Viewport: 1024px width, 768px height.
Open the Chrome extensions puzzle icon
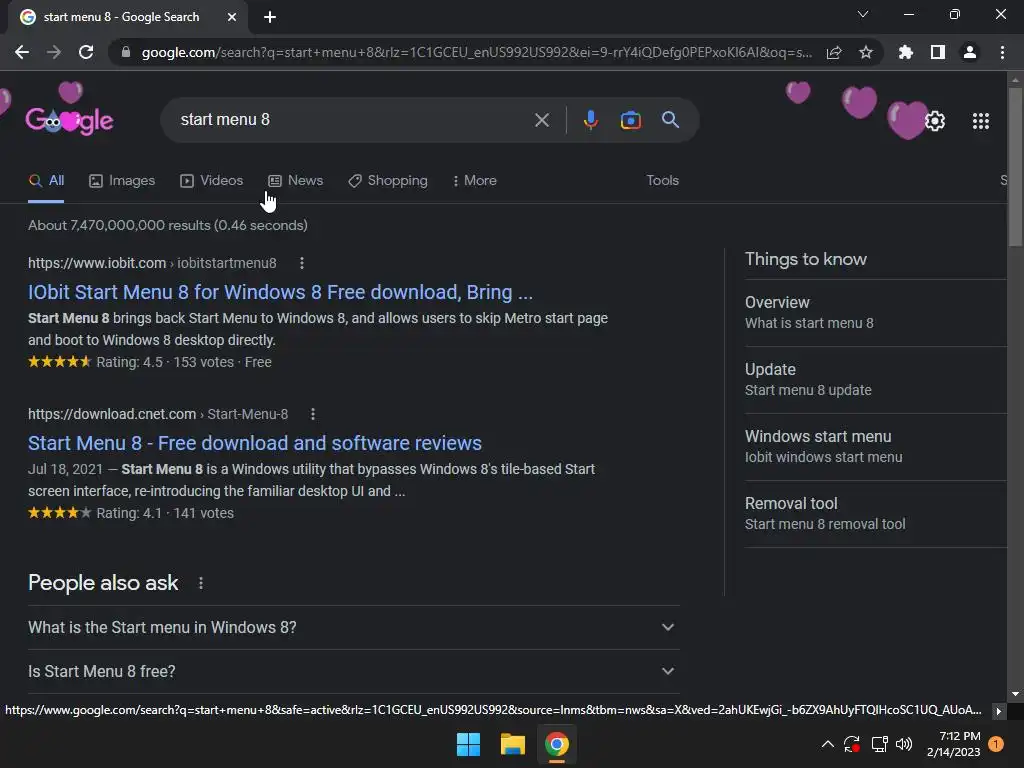(906, 52)
